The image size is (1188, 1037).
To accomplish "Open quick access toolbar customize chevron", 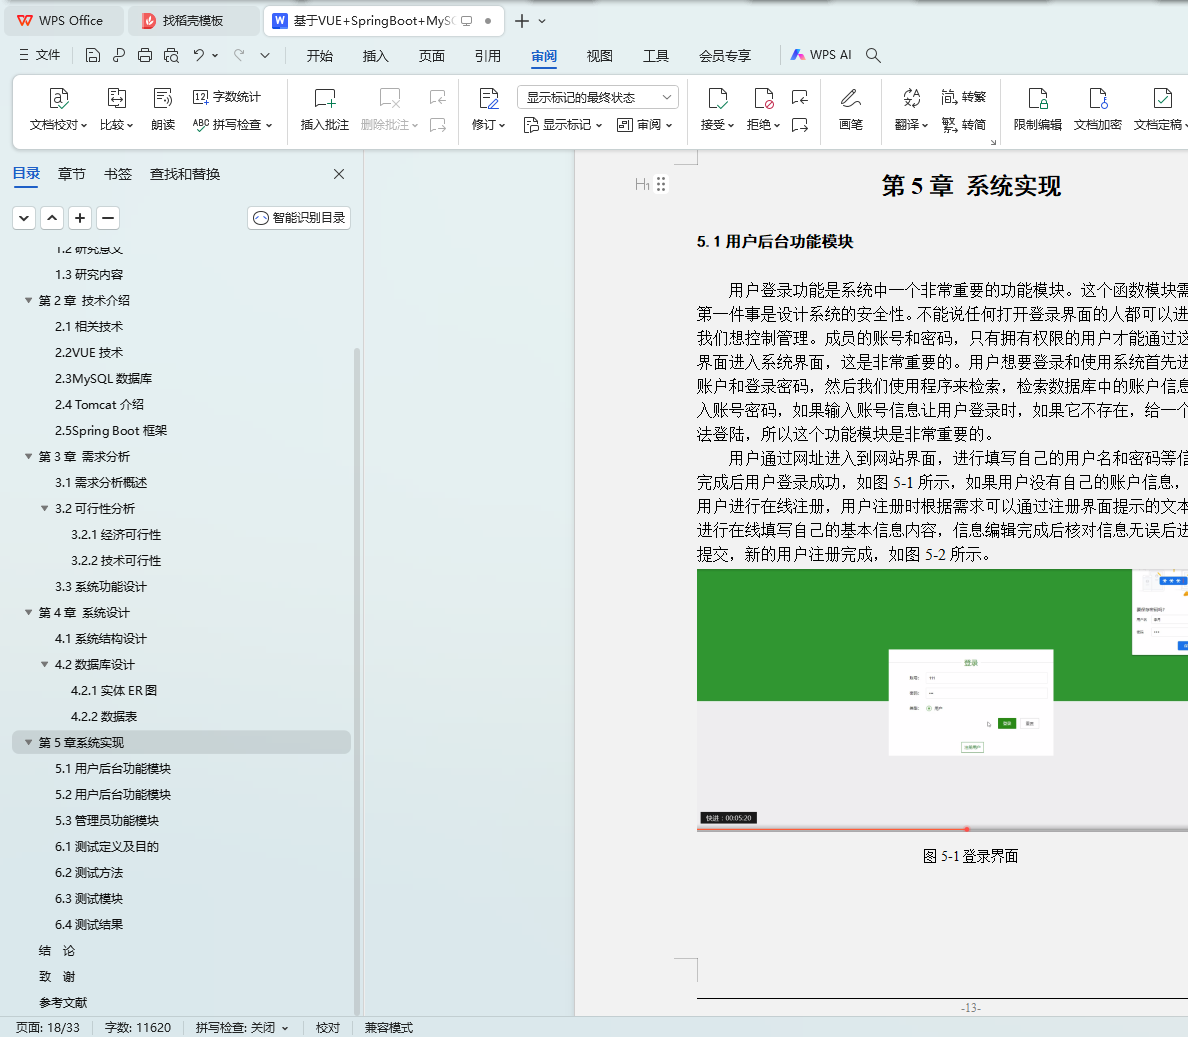I will tap(264, 55).
